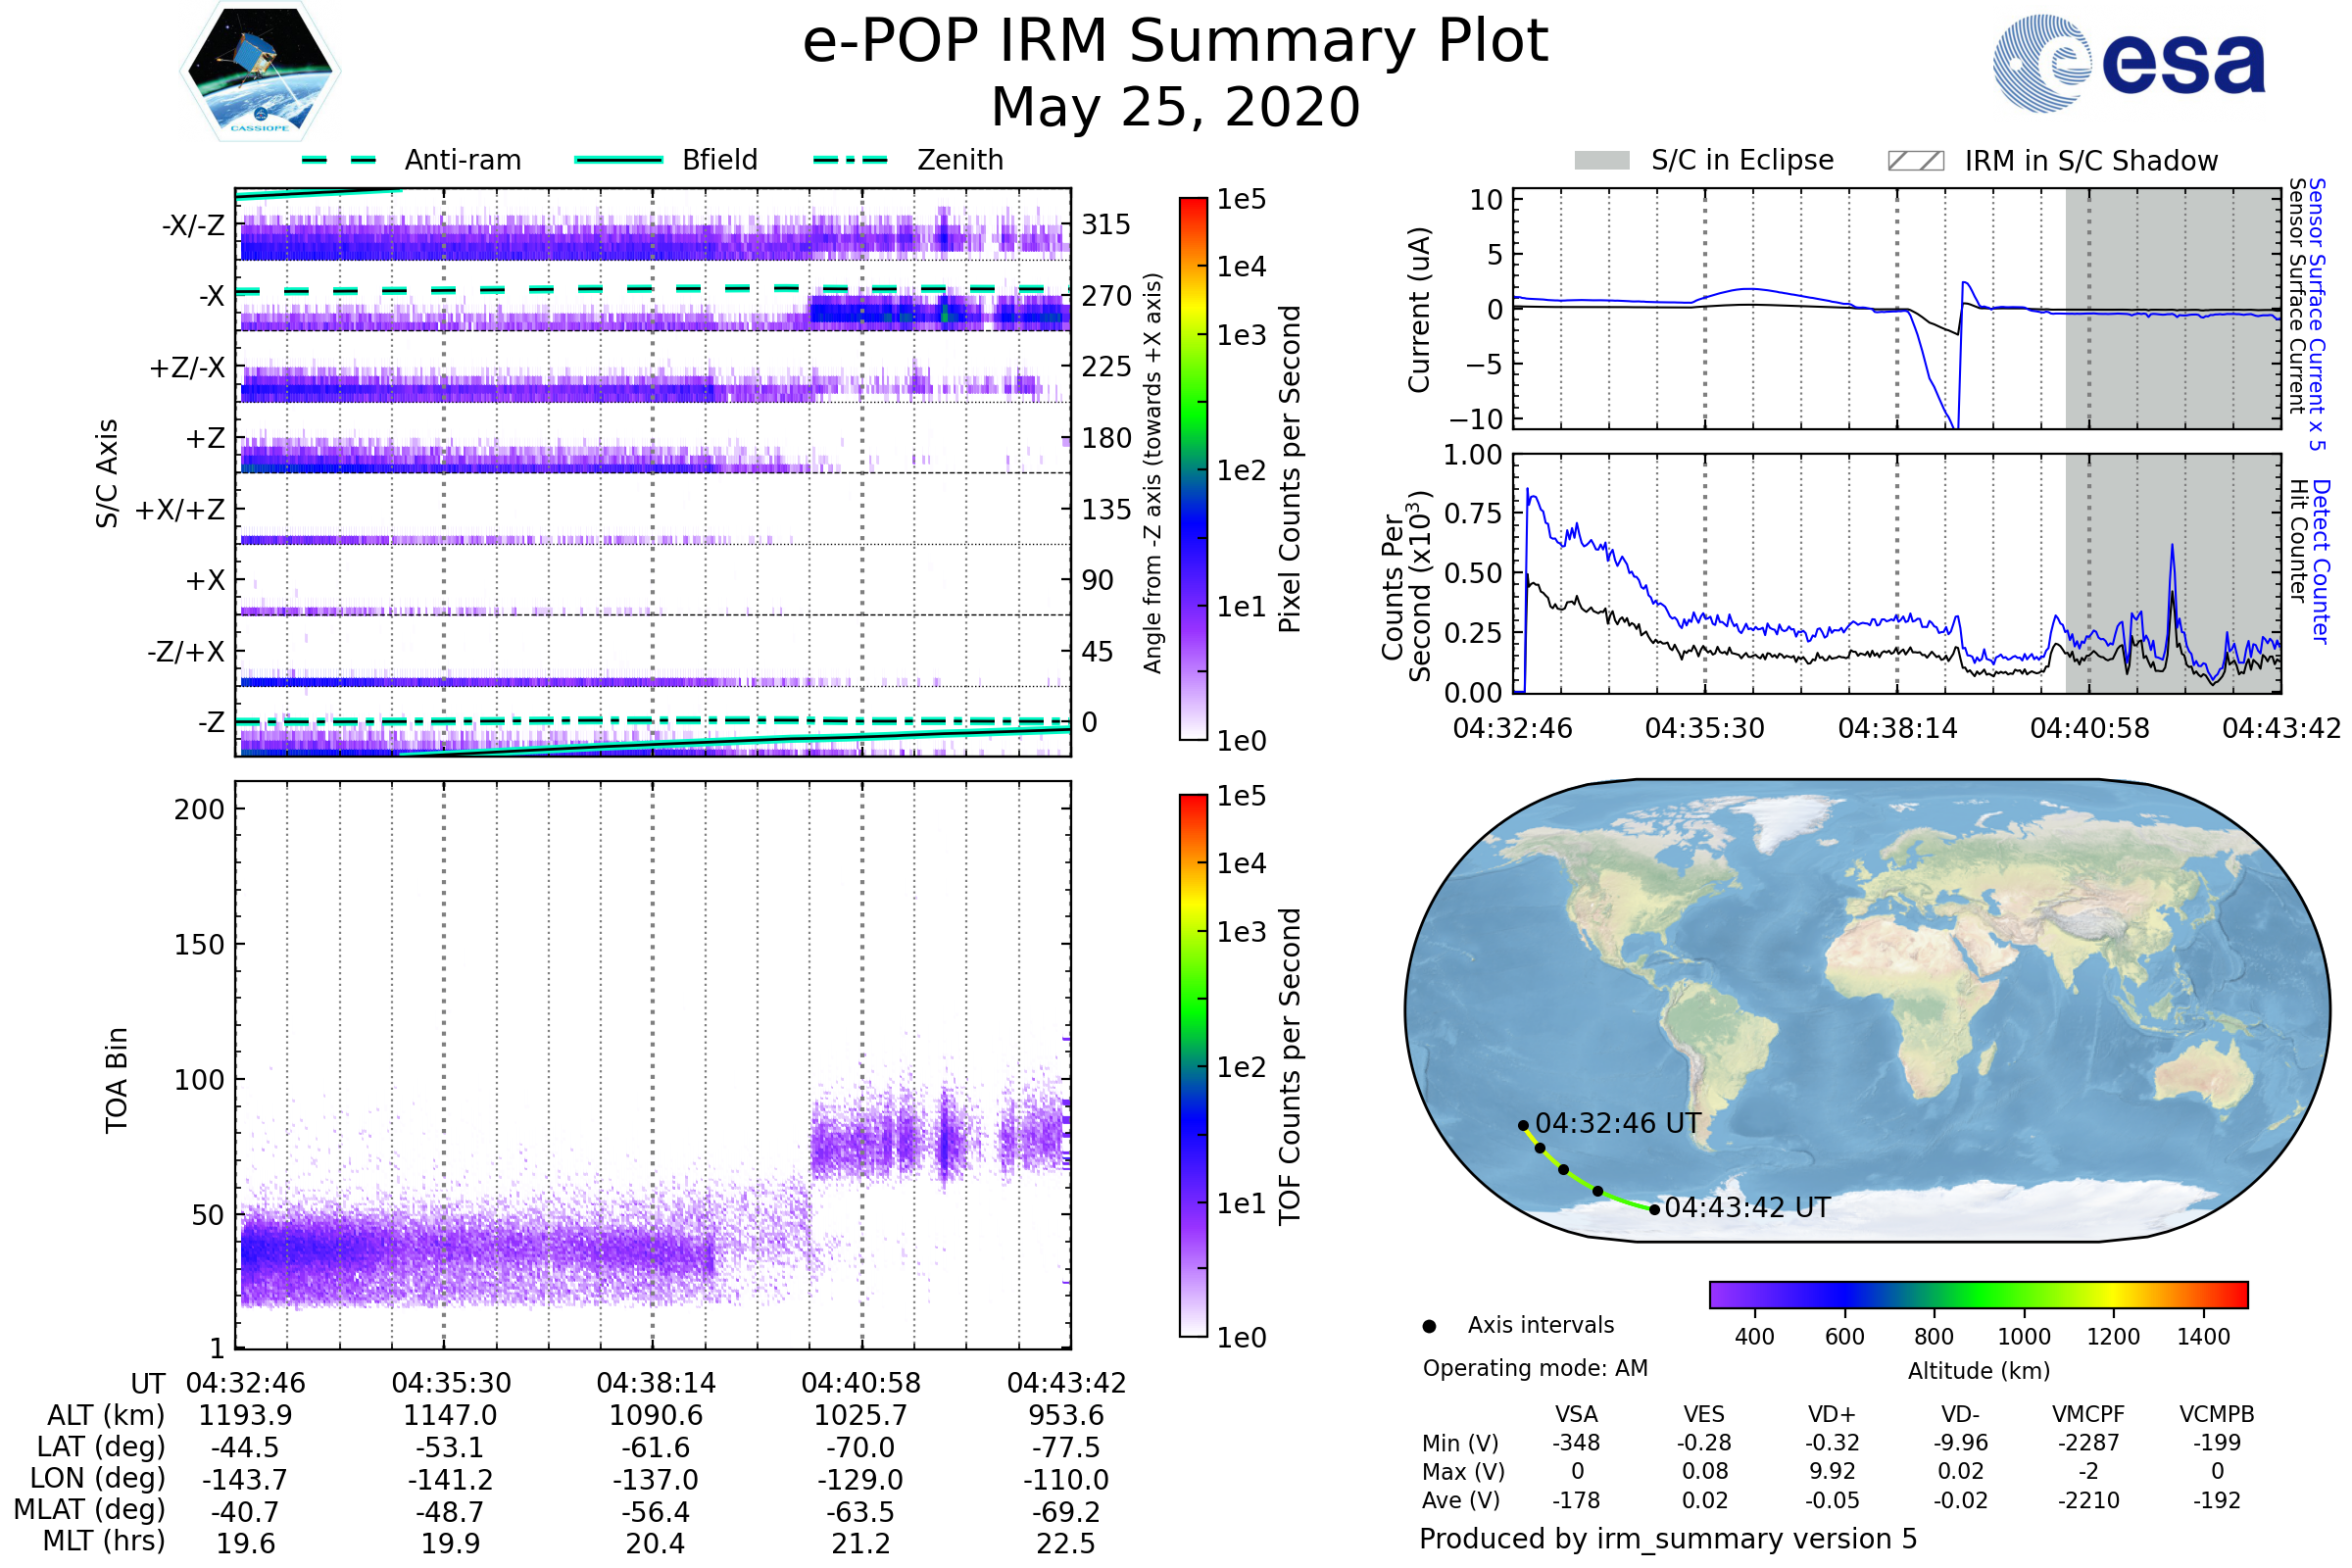Click the S/C in Eclipse gray legend box

coord(1602,161)
